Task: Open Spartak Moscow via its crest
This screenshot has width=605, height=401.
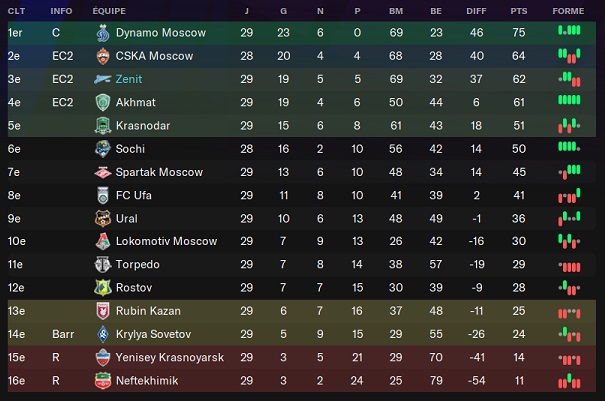Action: [x=101, y=172]
